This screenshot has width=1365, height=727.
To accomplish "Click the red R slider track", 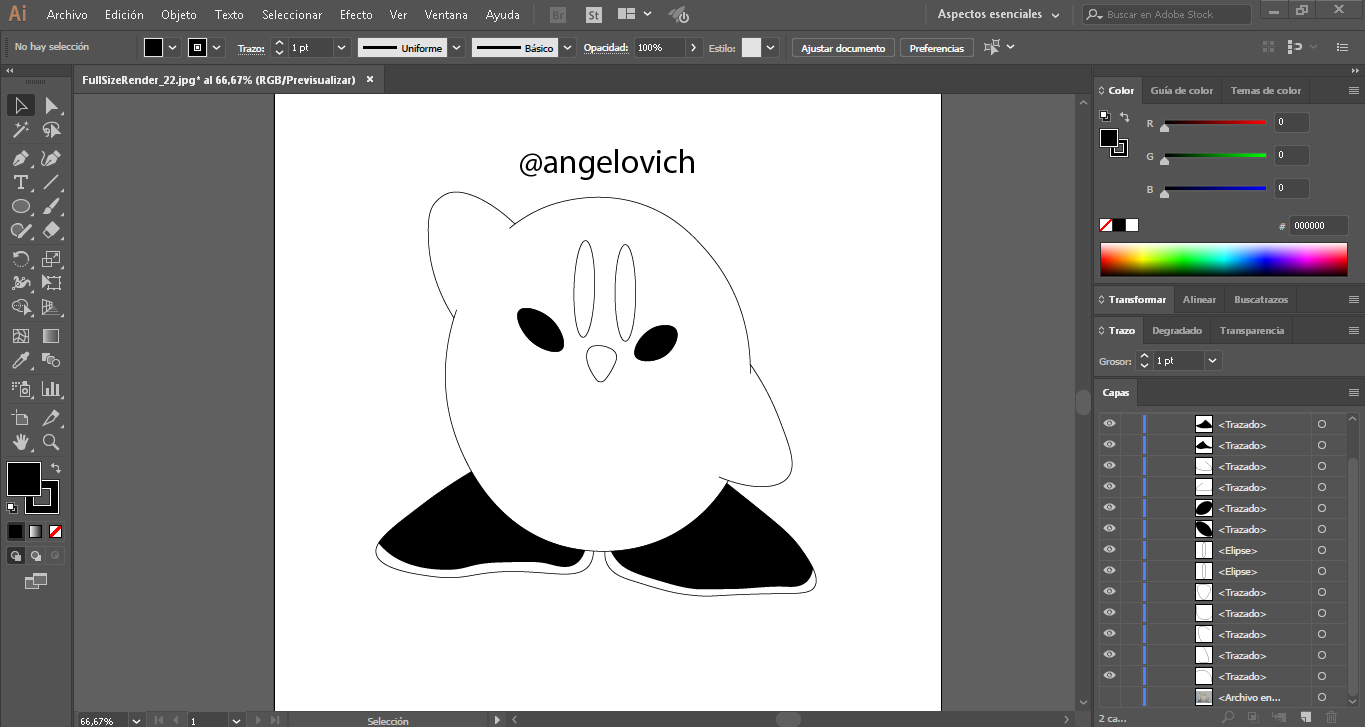I will pos(1215,122).
